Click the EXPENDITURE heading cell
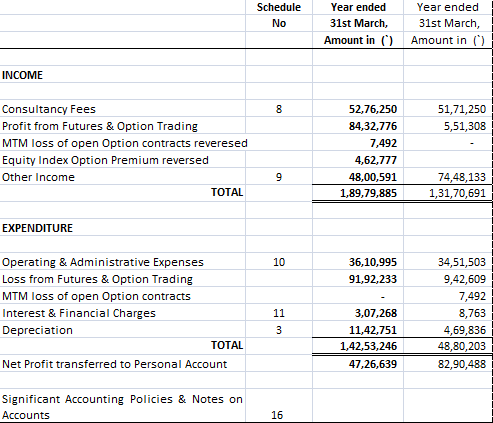Image resolution: width=493 pixels, height=423 pixels. [x=122, y=228]
